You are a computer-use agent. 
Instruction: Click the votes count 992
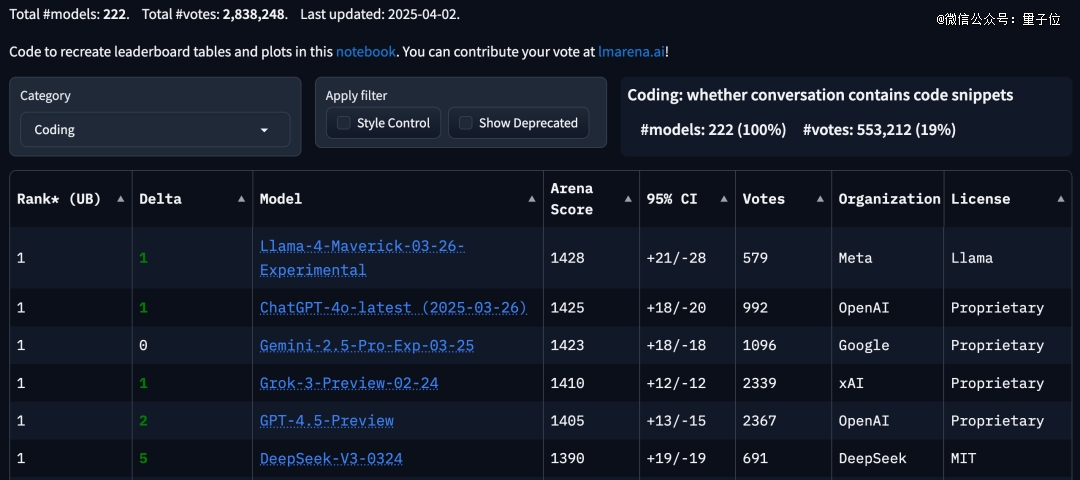pos(755,308)
